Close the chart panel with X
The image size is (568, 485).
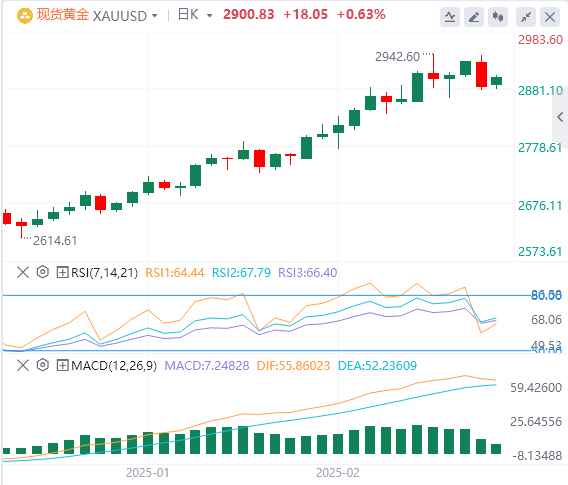click(x=550, y=17)
